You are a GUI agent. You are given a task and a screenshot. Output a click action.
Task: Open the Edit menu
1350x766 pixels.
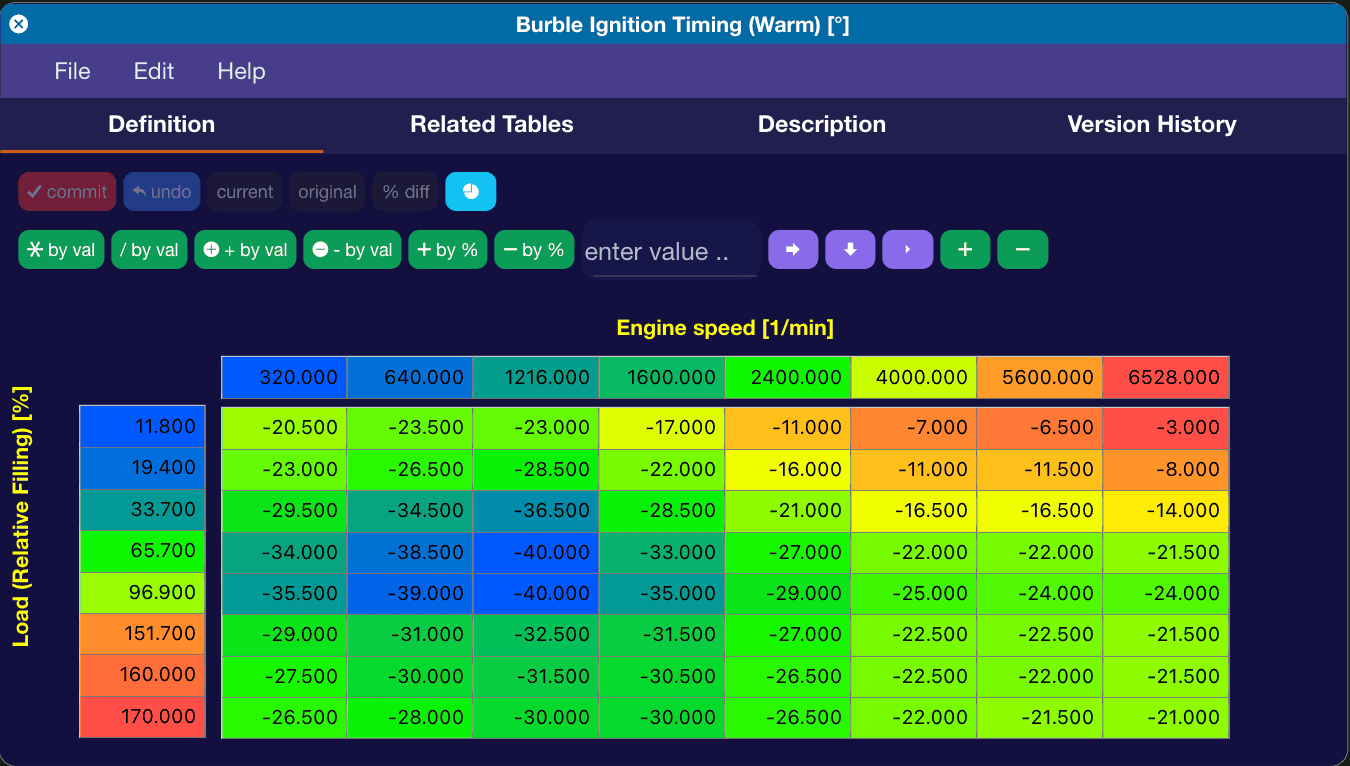[x=154, y=71]
